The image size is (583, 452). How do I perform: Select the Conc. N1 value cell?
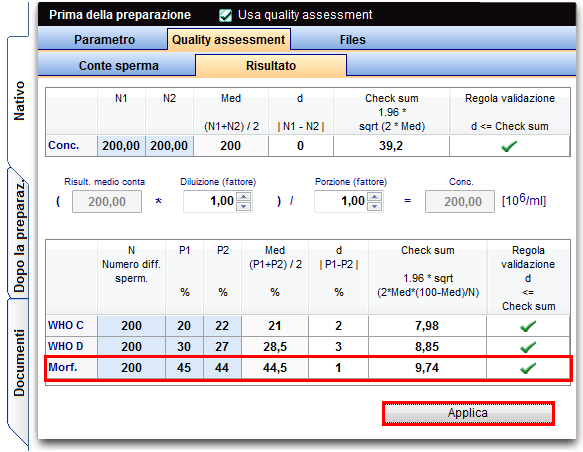coord(121,145)
